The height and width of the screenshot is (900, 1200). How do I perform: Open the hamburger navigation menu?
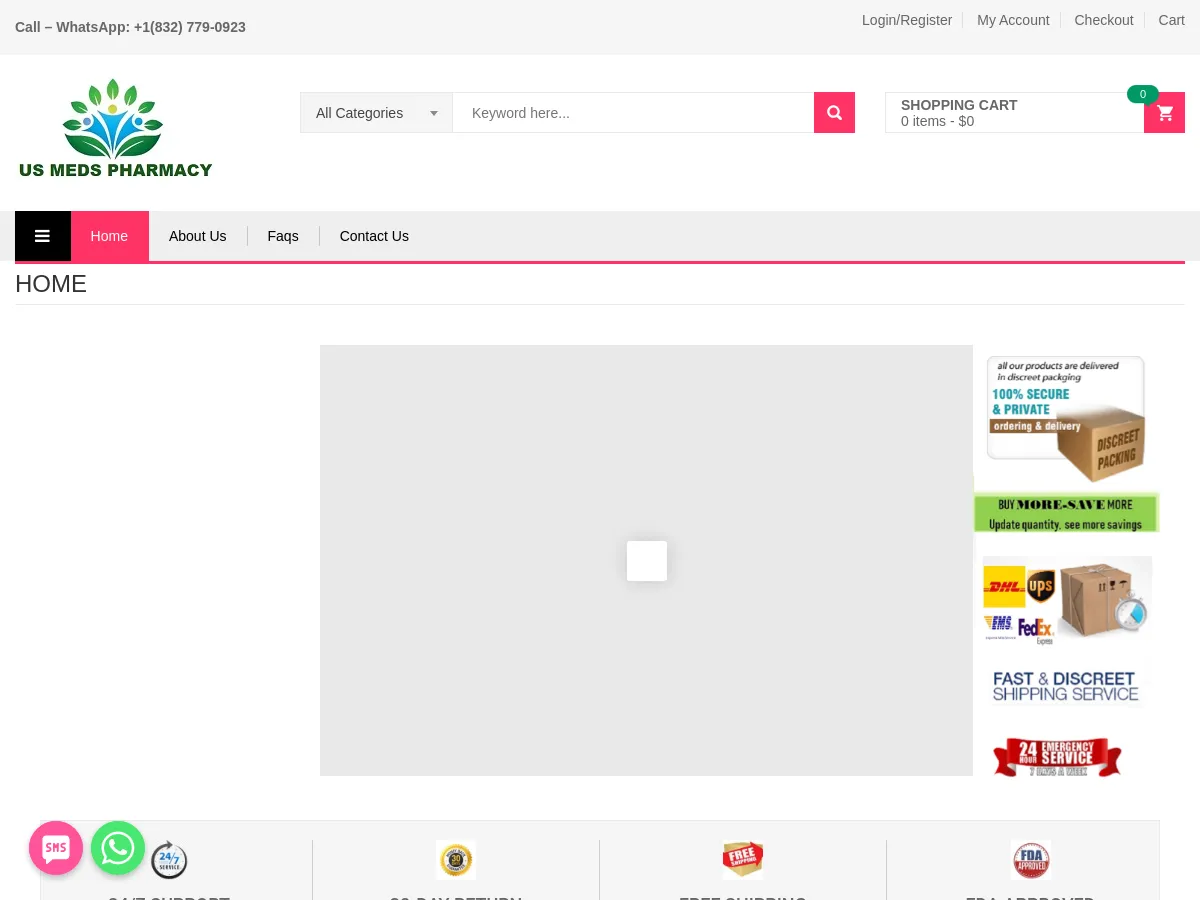coord(42,236)
